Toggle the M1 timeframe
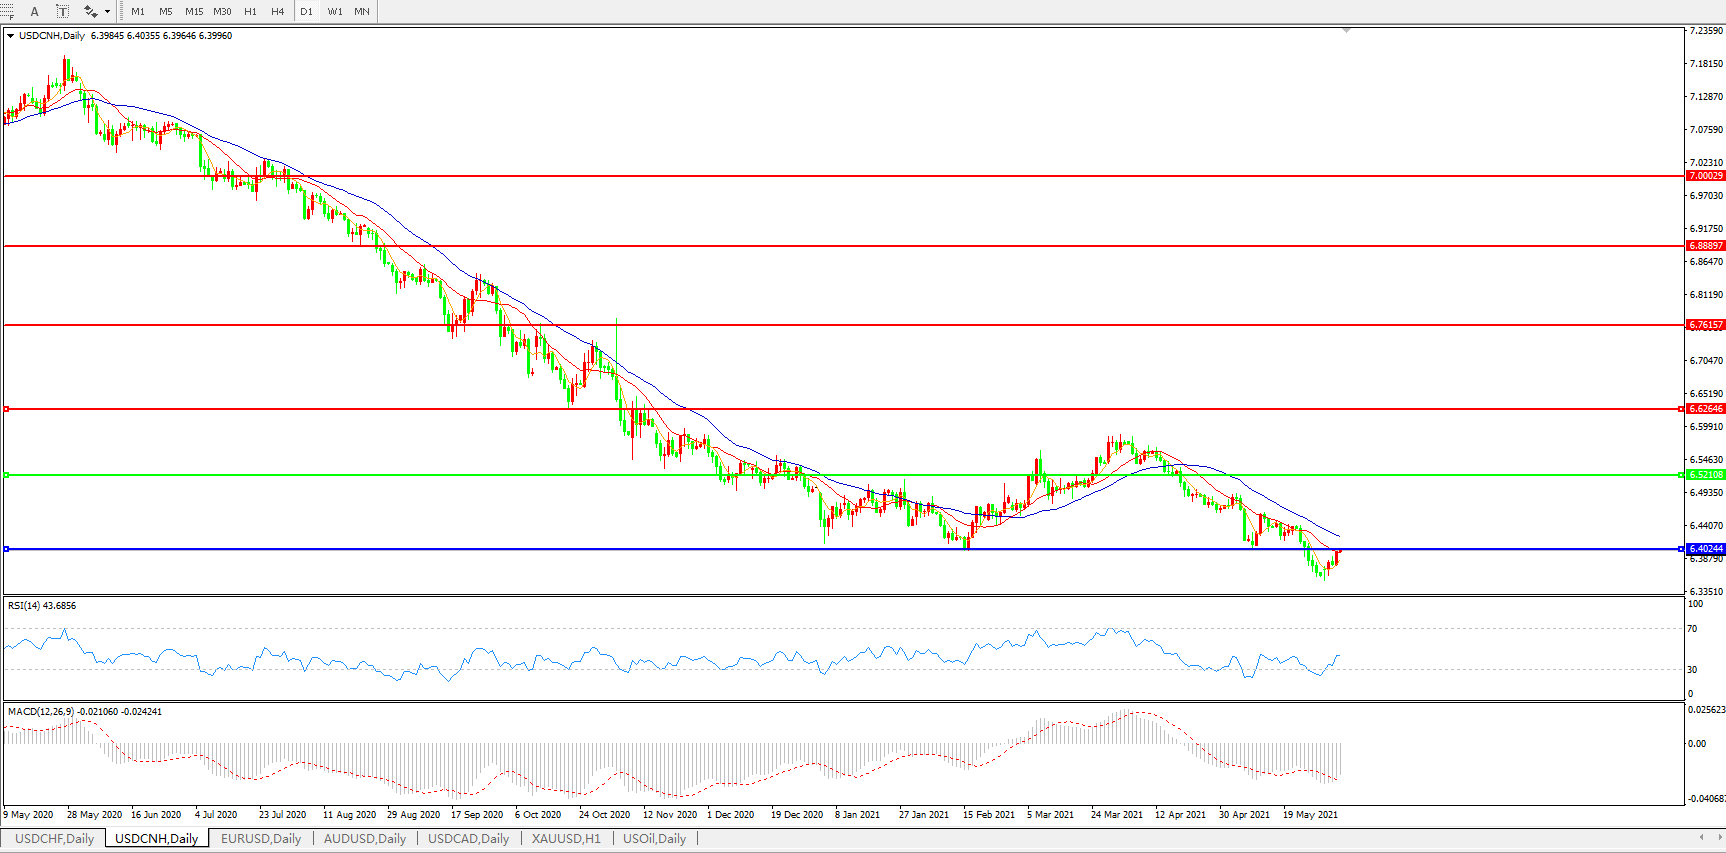The height and width of the screenshot is (853, 1726). click(x=138, y=11)
